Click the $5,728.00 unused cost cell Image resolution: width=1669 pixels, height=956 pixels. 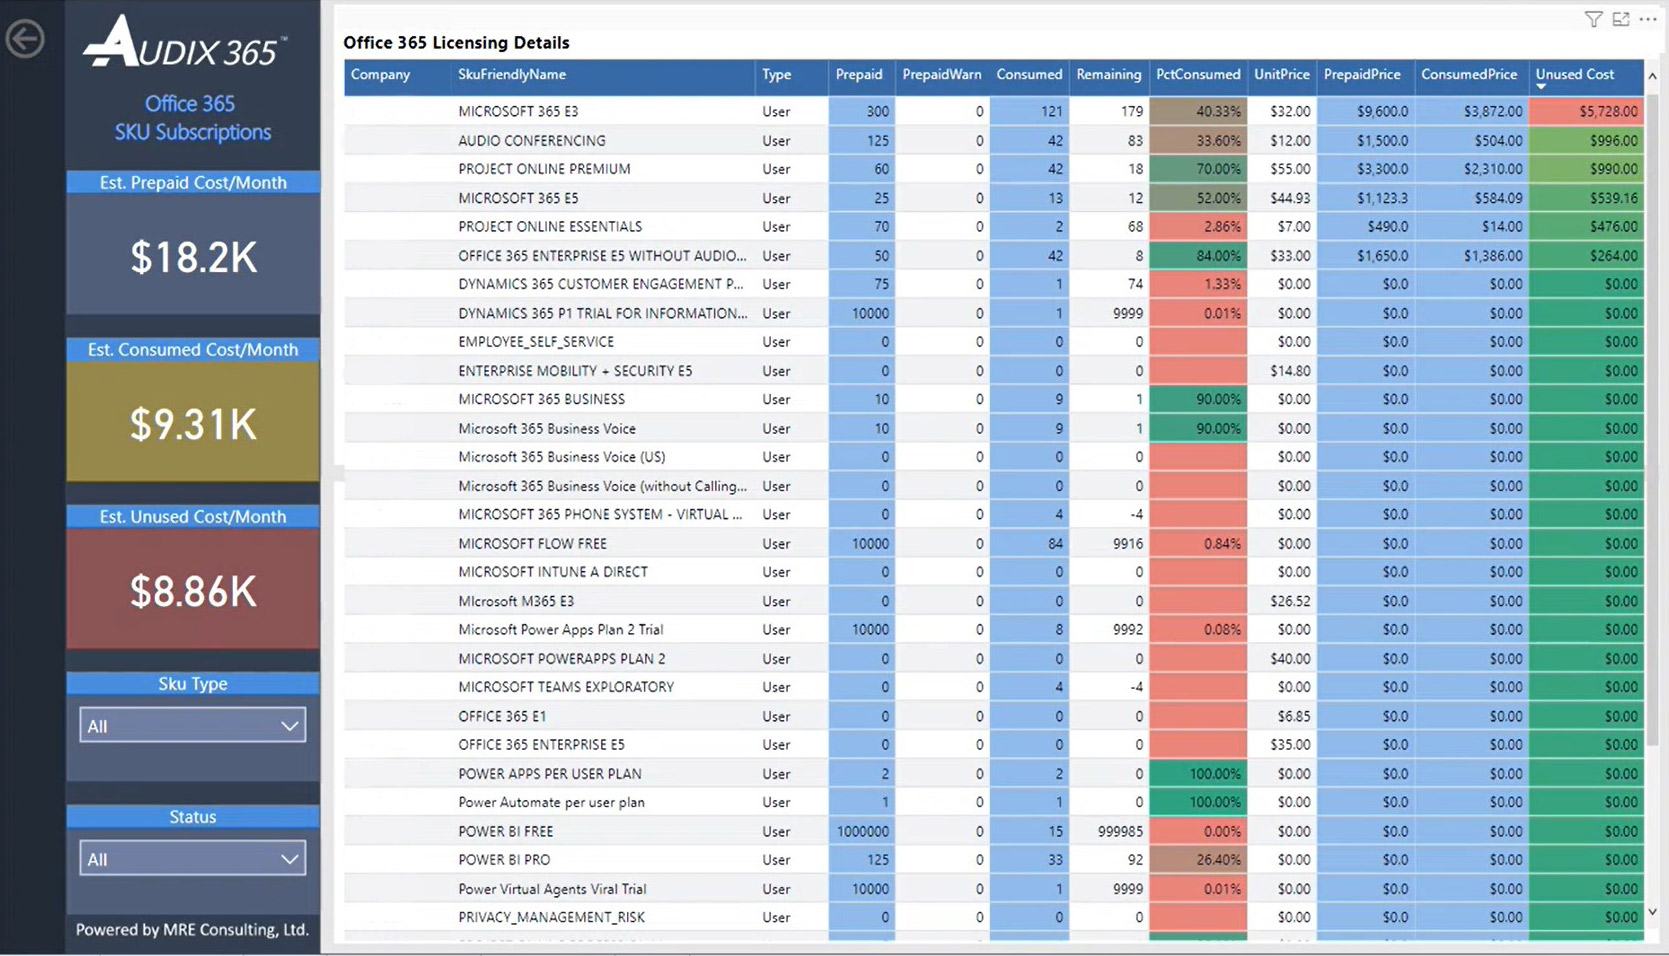coord(1587,112)
